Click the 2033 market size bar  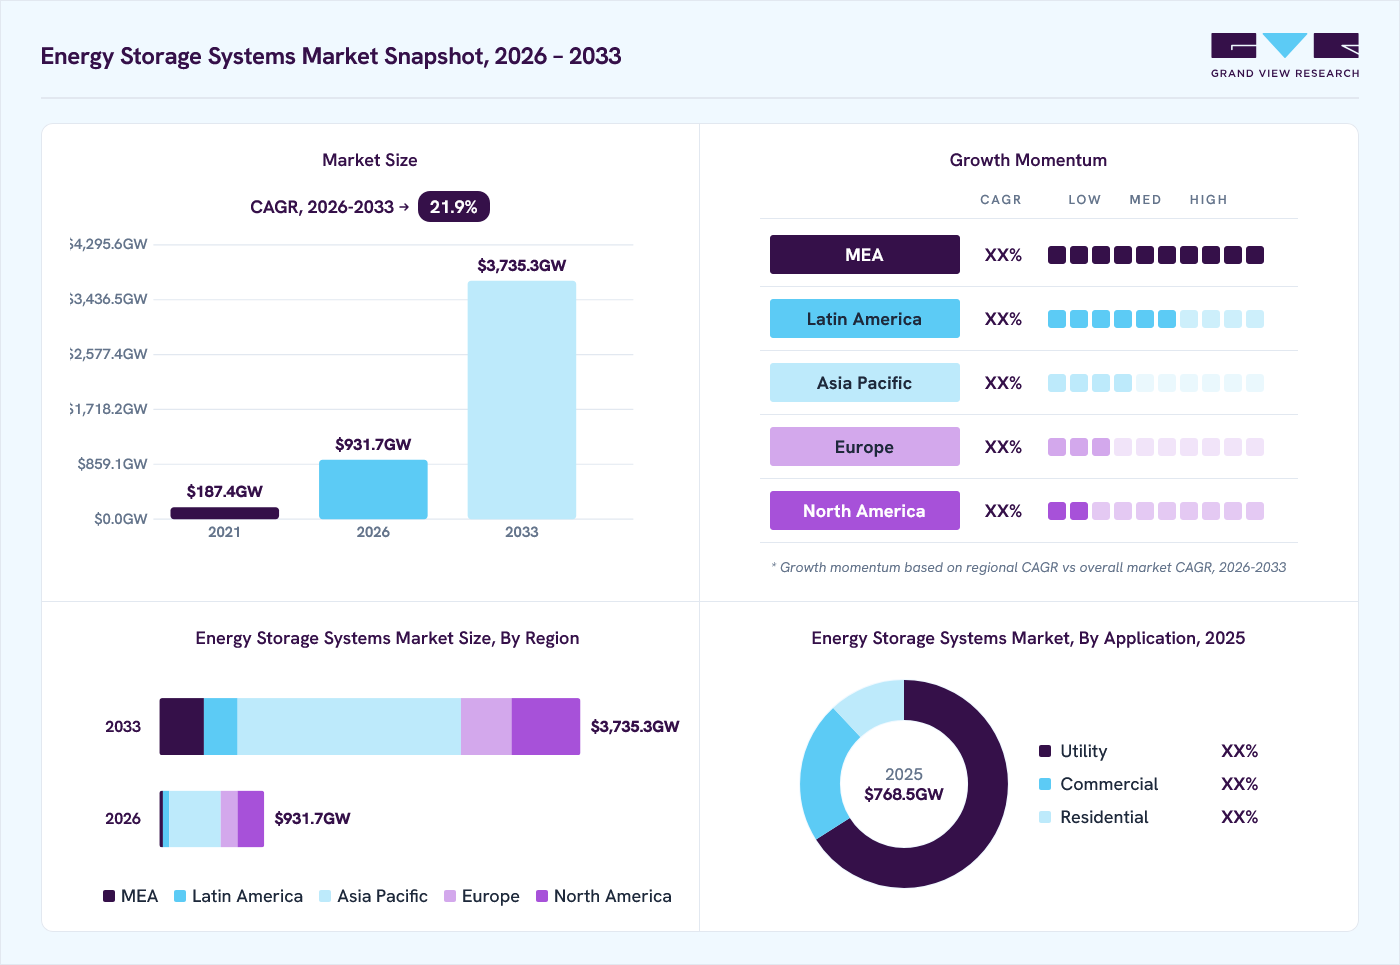[522, 400]
